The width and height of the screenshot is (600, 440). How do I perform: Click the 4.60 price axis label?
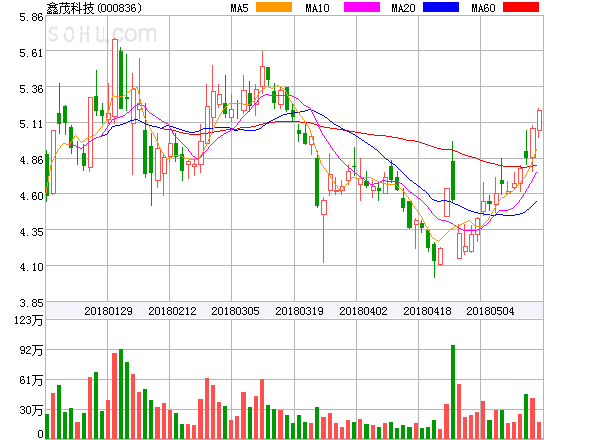(x=31, y=196)
